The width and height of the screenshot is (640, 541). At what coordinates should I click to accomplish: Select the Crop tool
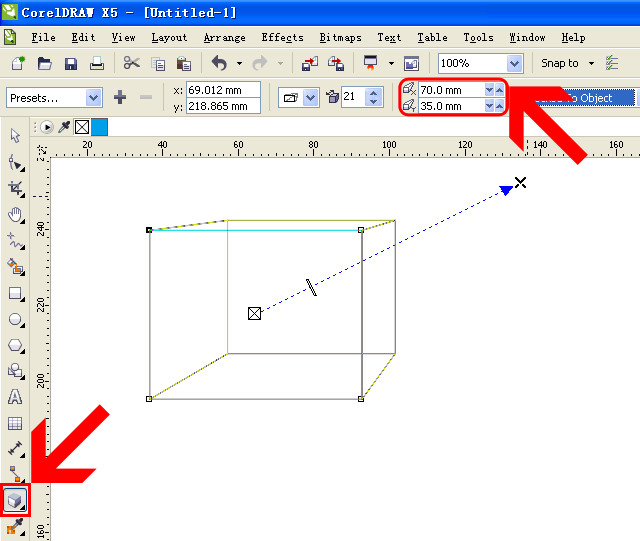coord(16,189)
